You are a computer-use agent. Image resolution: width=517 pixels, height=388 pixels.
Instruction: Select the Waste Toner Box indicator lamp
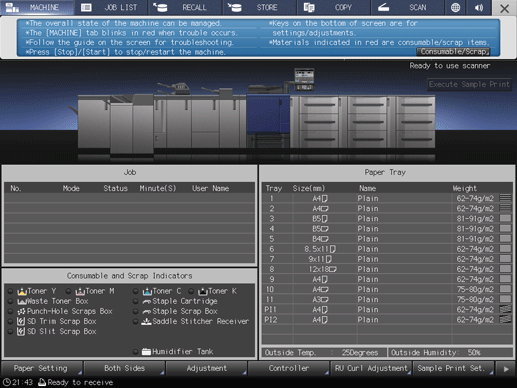point(10,301)
